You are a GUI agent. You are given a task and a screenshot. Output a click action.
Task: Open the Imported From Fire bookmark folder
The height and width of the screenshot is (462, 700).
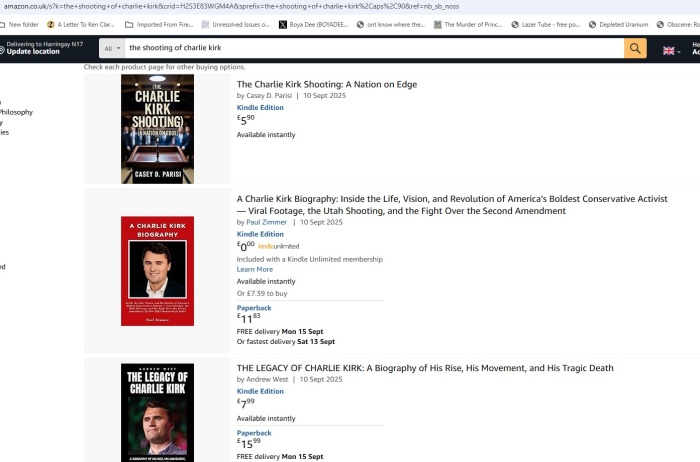159,25
